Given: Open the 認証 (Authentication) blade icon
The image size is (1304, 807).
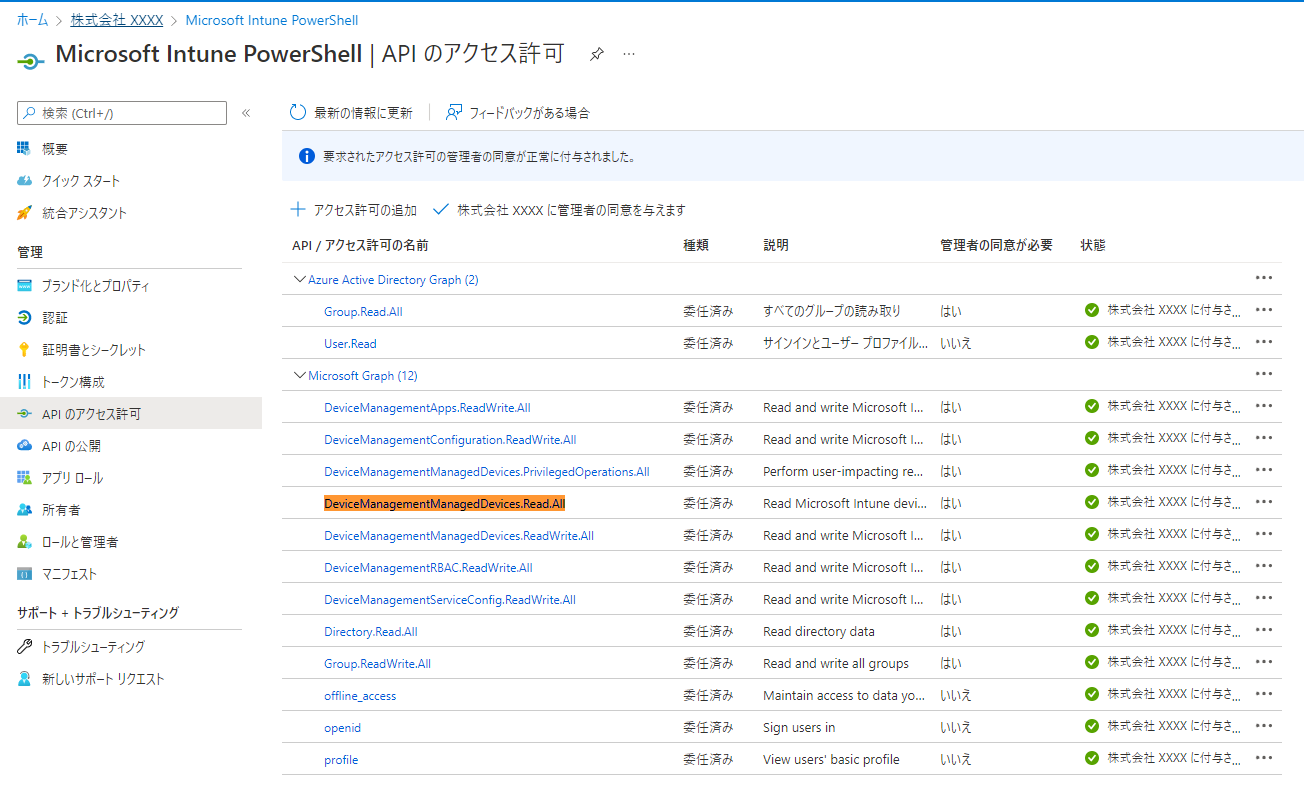Looking at the screenshot, I should (22, 317).
